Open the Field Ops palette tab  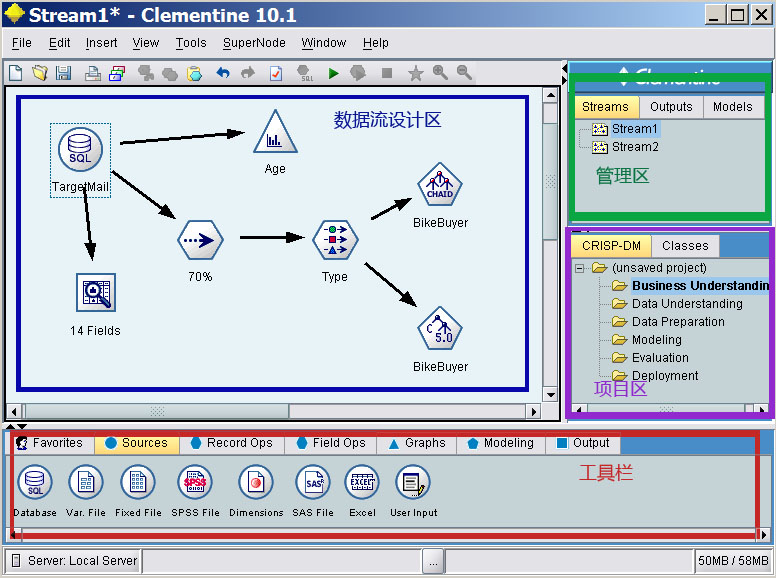pyautogui.click(x=331, y=443)
